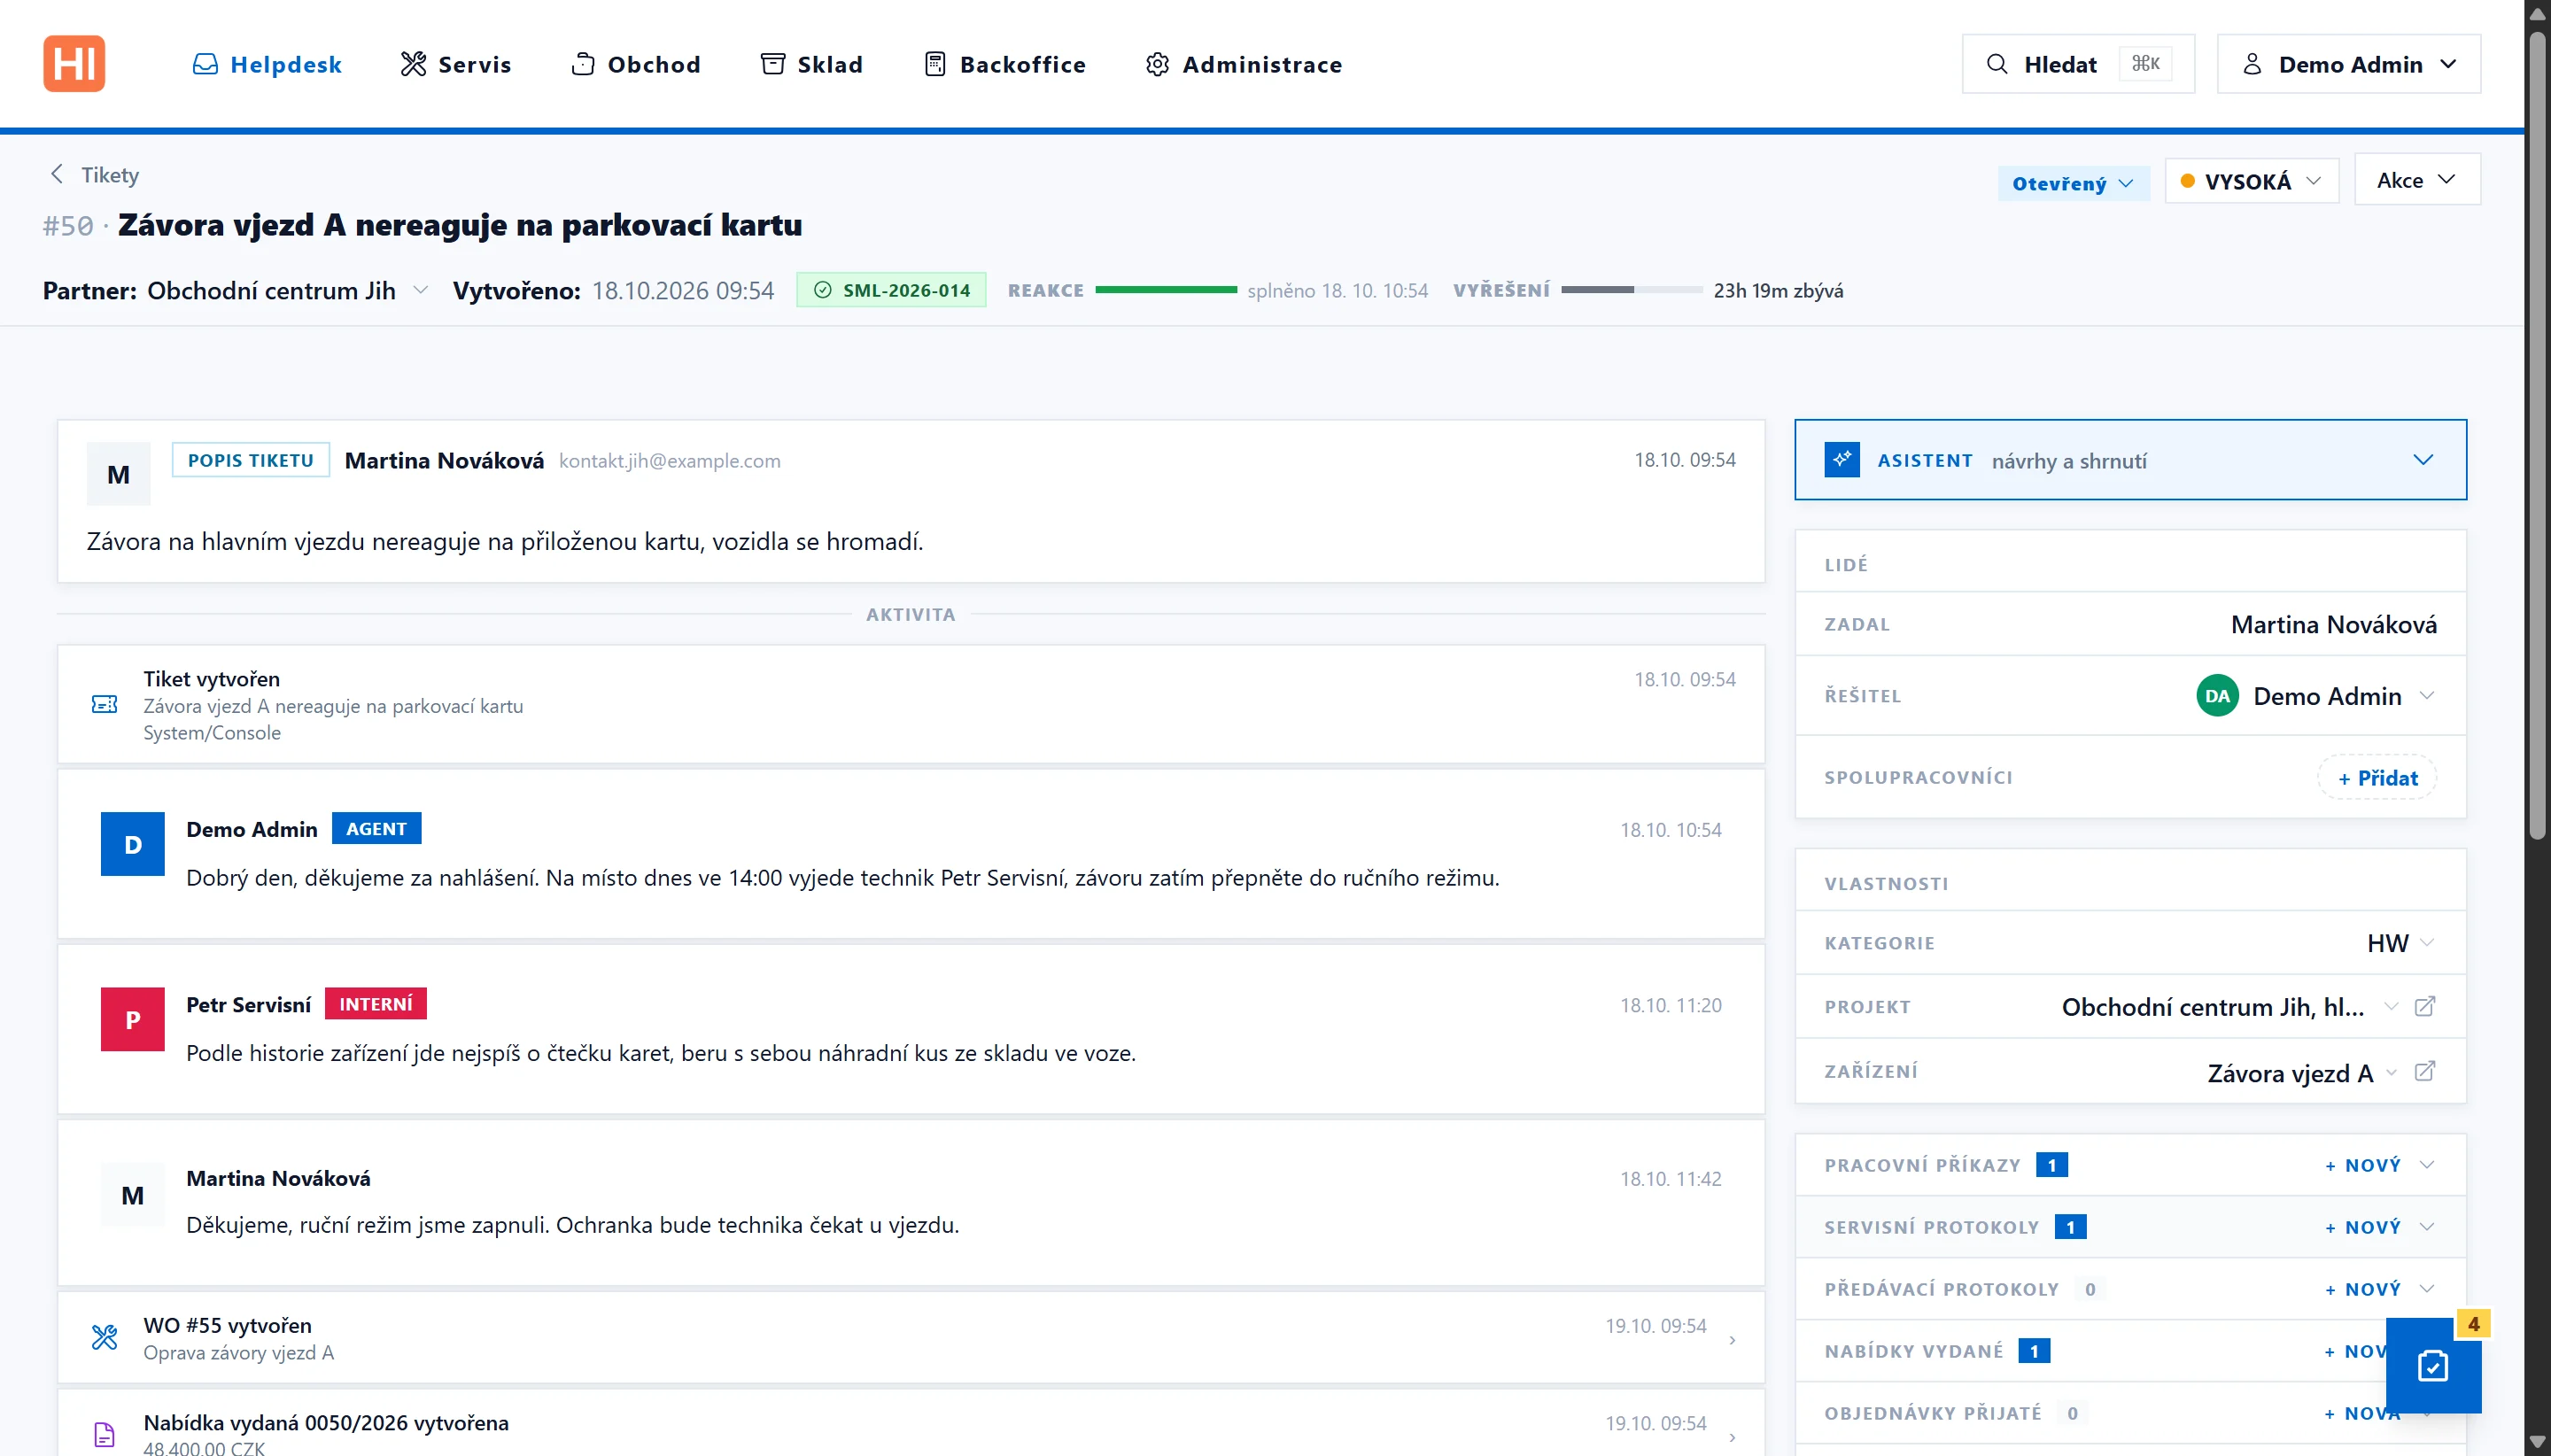Open the Demo Admin user menu
The width and height of the screenshot is (2551, 1456).
(x=2348, y=64)
